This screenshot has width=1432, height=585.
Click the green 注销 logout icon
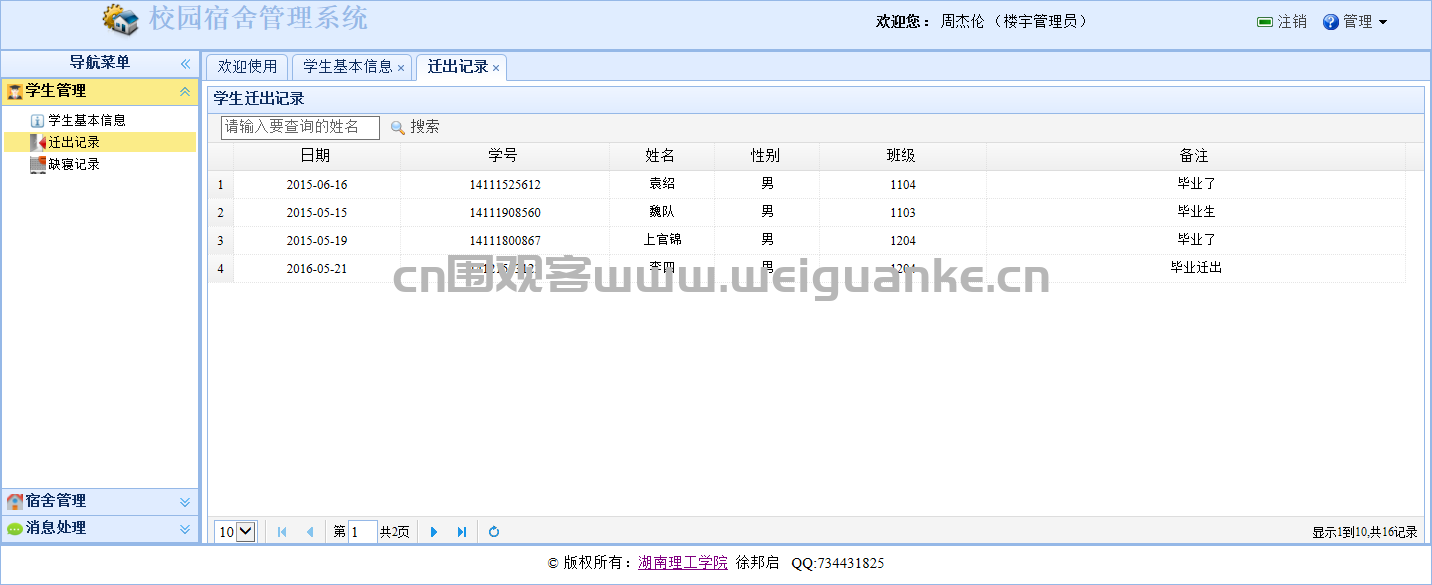(x=1265, y=22)
